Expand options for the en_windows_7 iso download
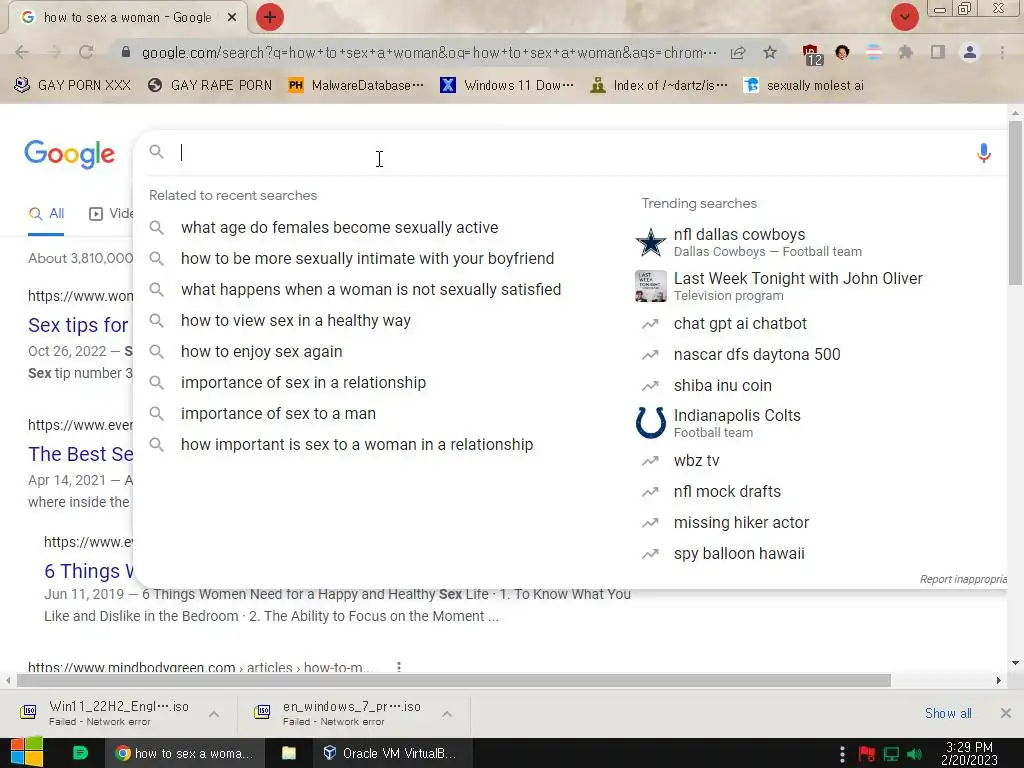This screenshot has width=1024, height=768. pyautogui.click(x=447, y=714)
